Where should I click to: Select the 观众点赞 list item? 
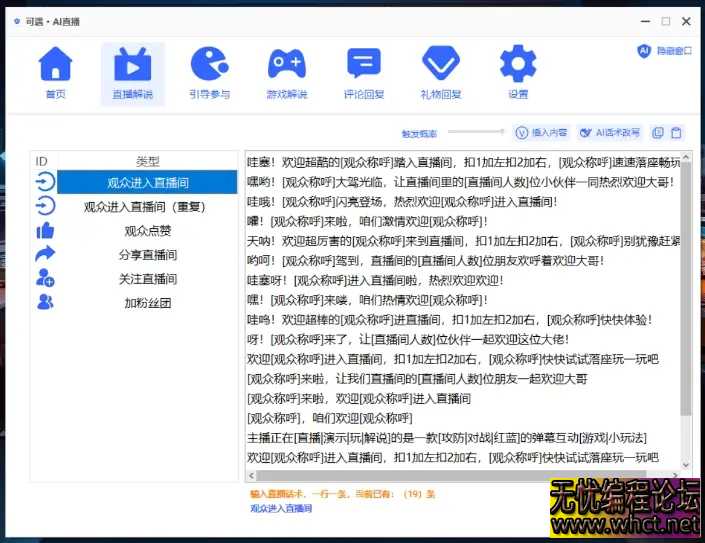pyautogui.click(x=148, y=231)
